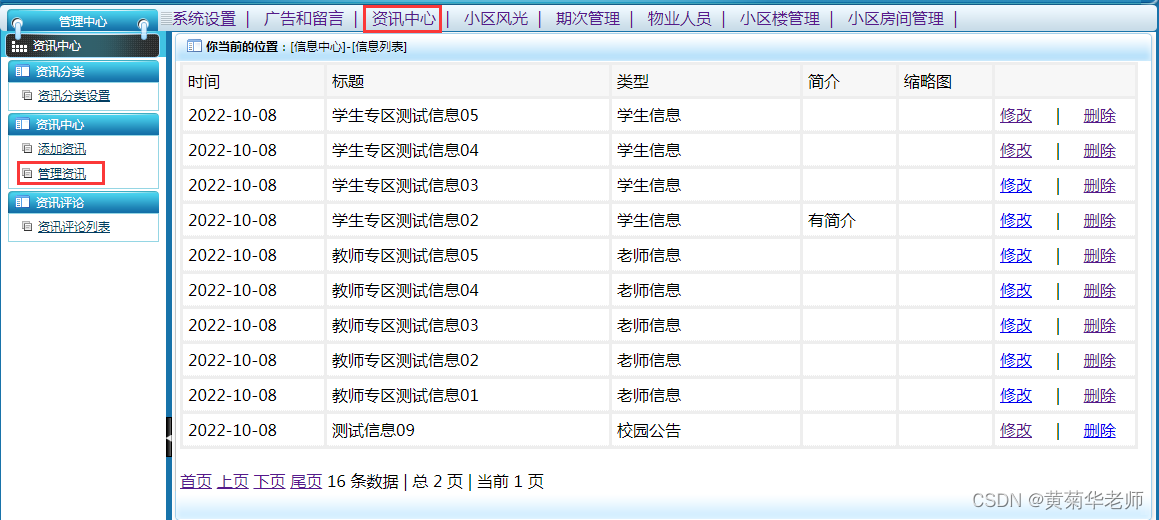Switch to 小区楼管理 tab
The image size is (1159, 520).
(x=779, y=18)
